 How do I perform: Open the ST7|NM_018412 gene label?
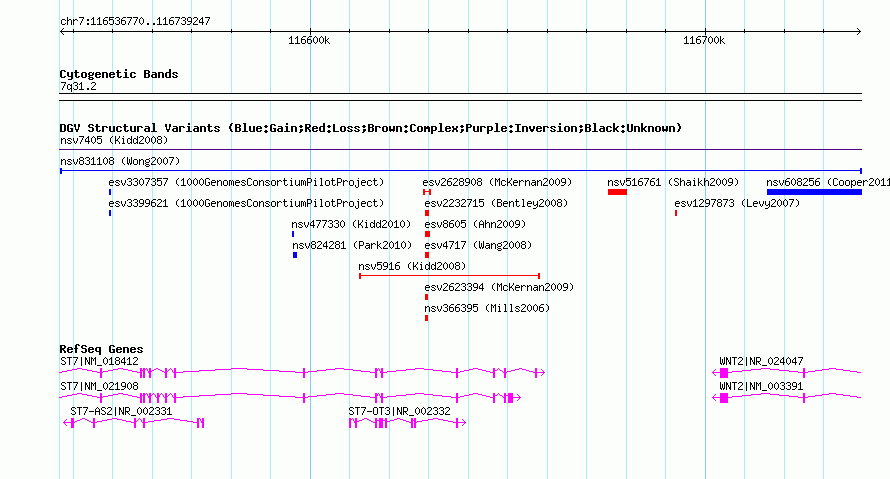tap(99, 362)
